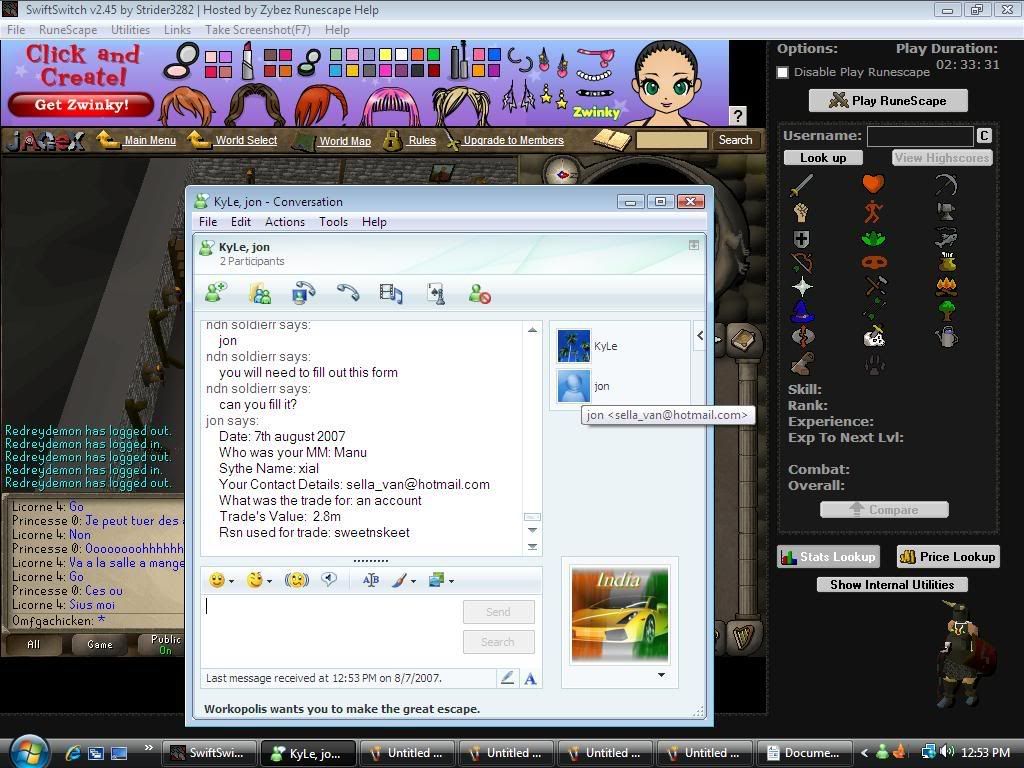Click the voice clip icon

coord(329,579)
